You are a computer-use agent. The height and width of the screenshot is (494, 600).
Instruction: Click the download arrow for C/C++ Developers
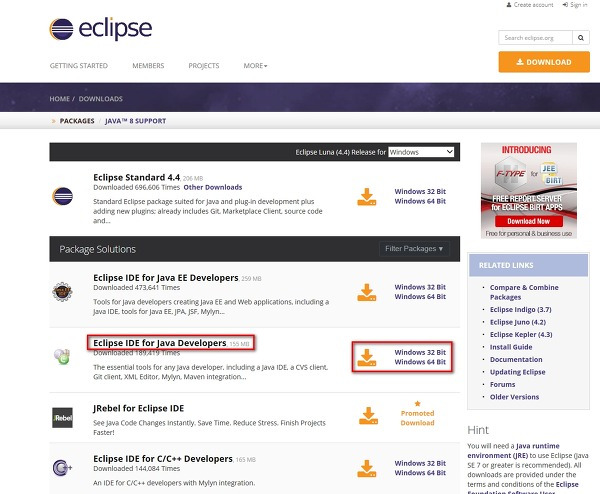tap(367, 468)
